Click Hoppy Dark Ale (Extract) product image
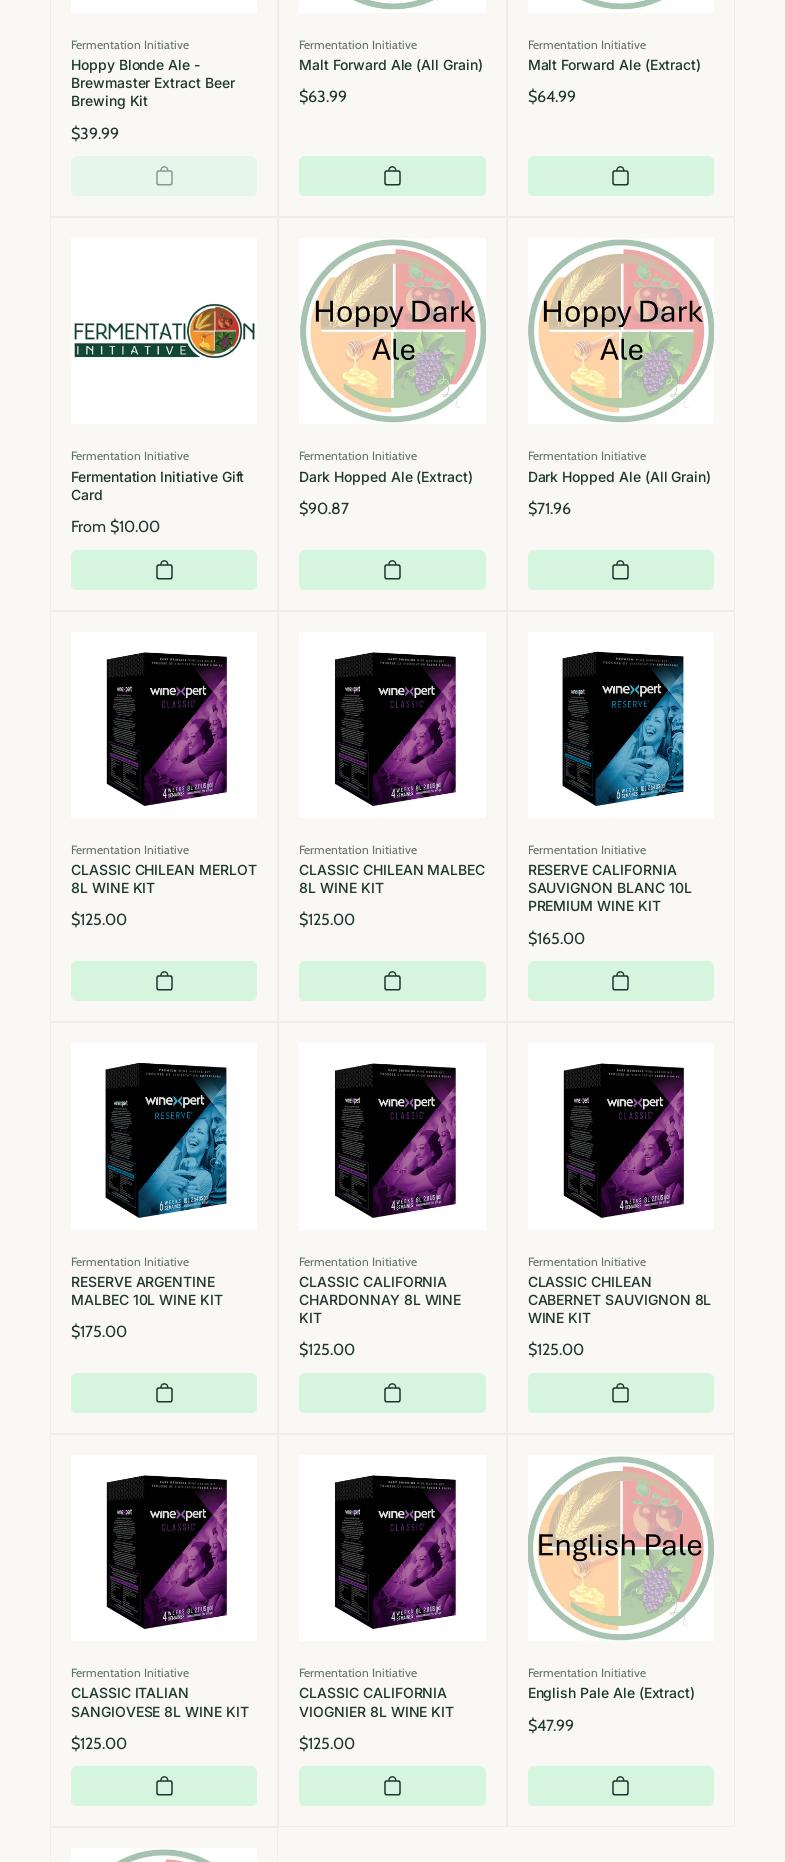 pyautogui.click(x=392, y=331)
